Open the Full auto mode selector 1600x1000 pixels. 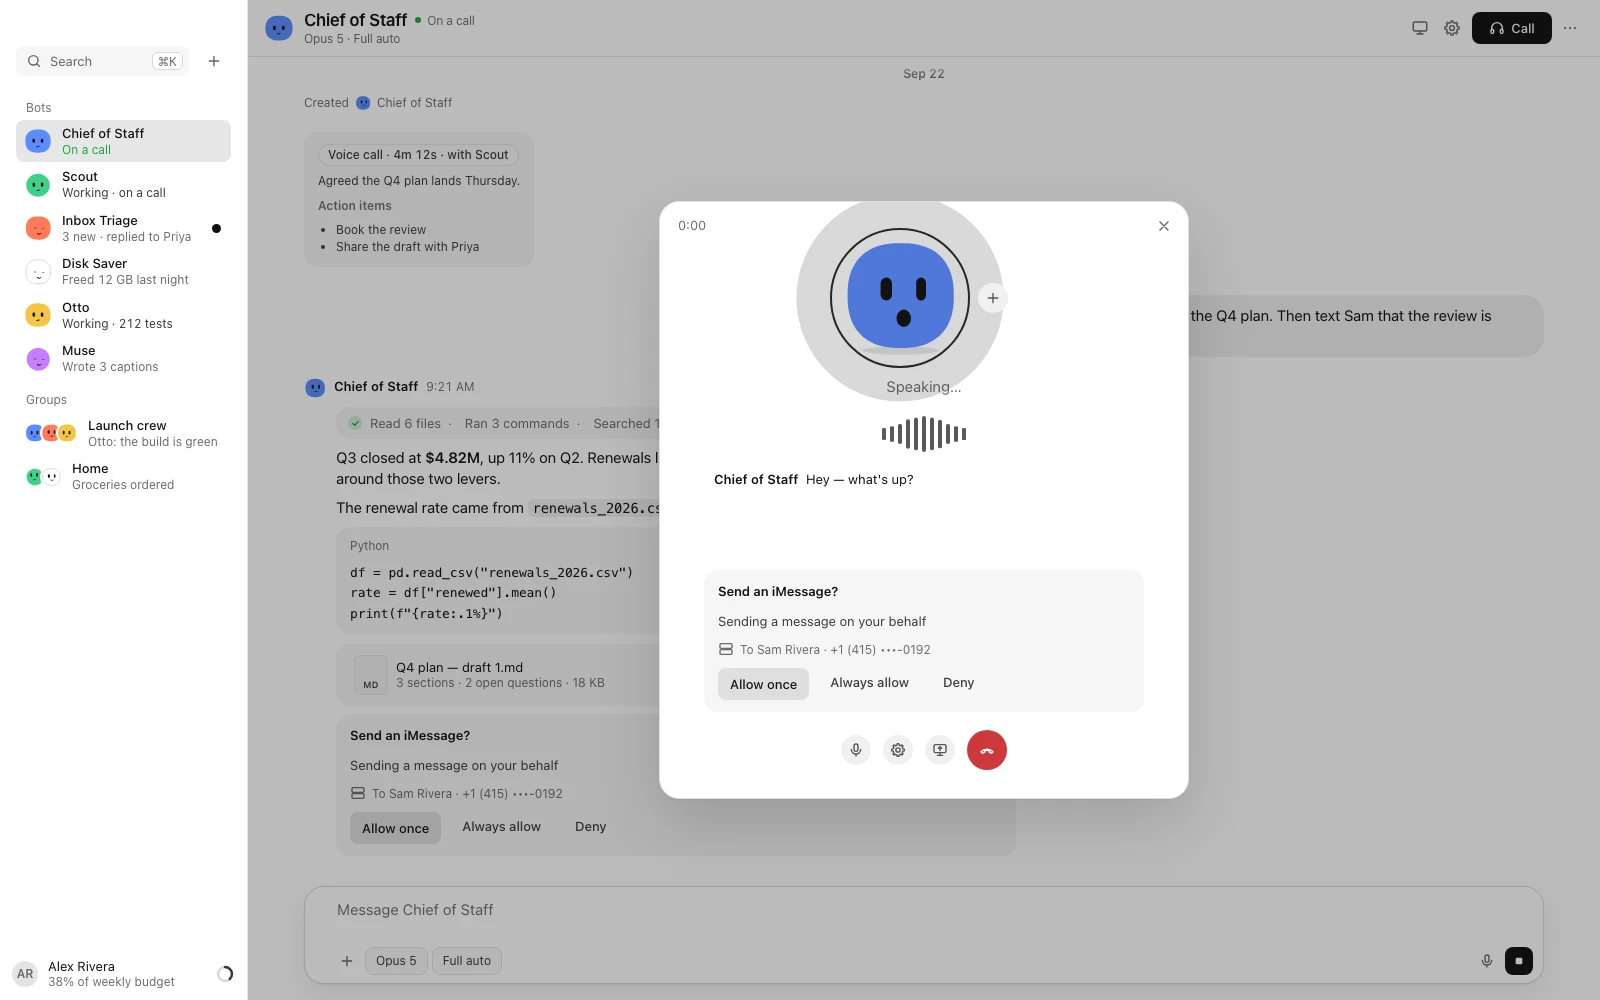[467, 961]
